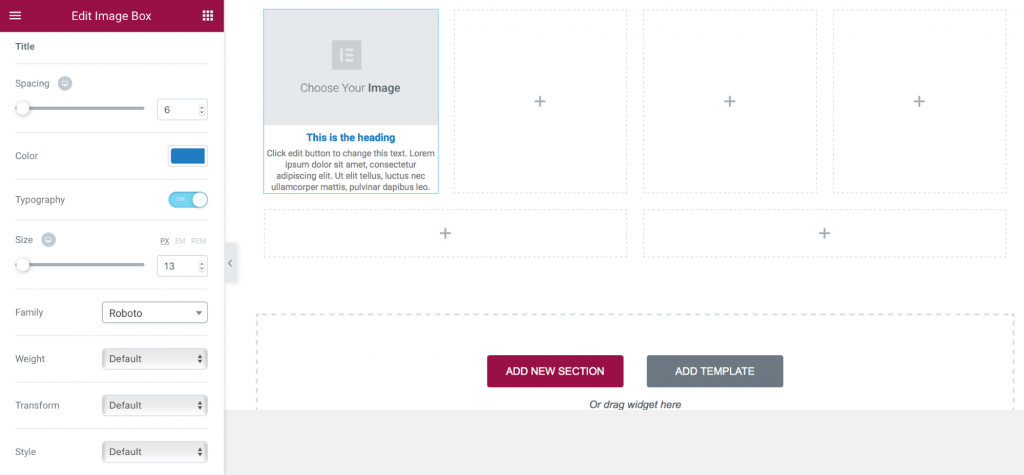Click responsive device icon next to Size

pyautogui.click(x=48, y=240)
